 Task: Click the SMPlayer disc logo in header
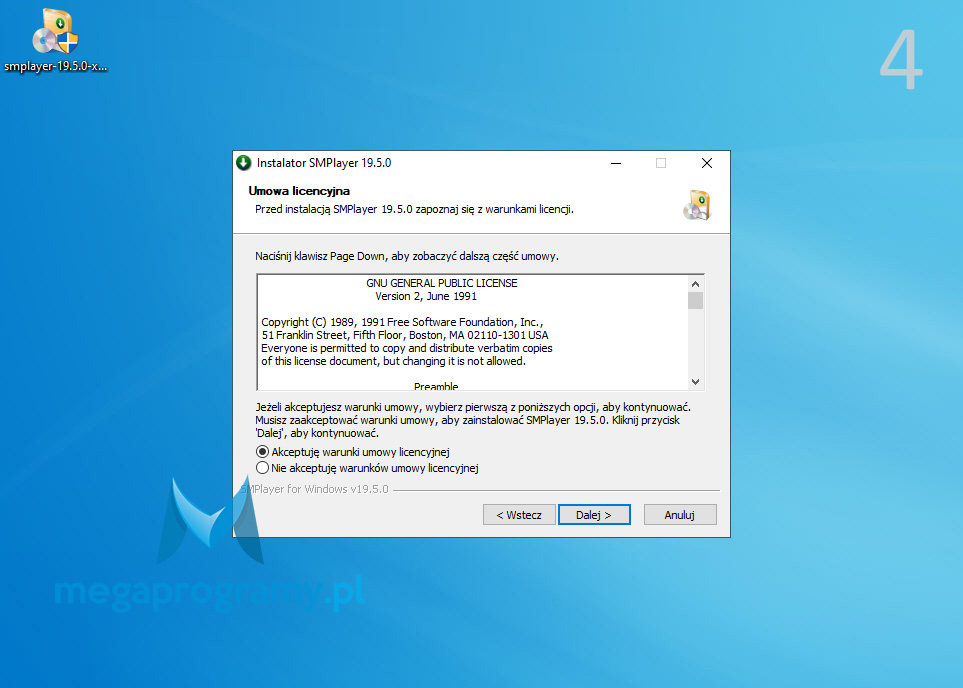(697, 205)
